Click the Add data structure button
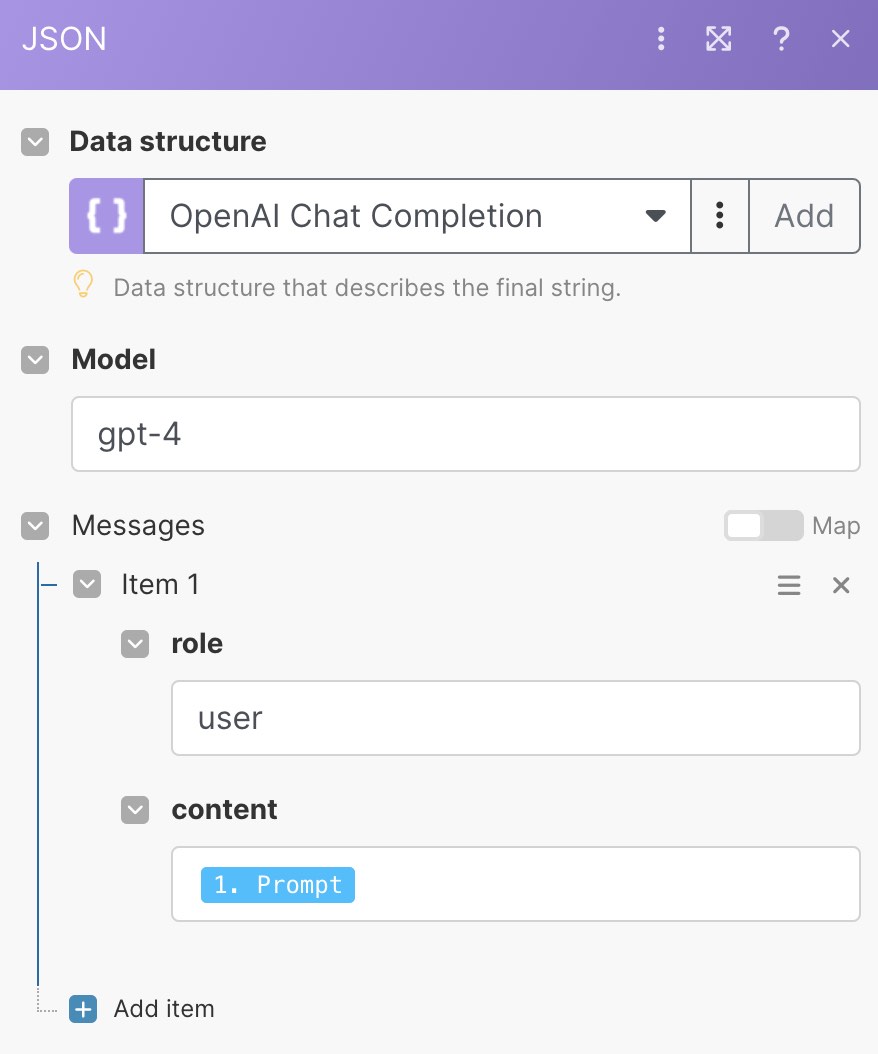 (804, 216)
